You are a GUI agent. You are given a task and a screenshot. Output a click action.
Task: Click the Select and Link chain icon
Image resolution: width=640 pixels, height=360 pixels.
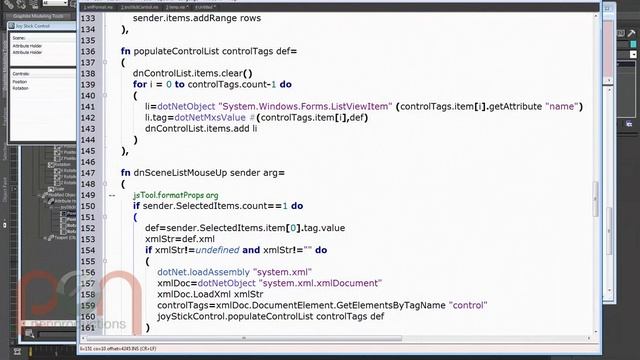click(x=9, y=4)
